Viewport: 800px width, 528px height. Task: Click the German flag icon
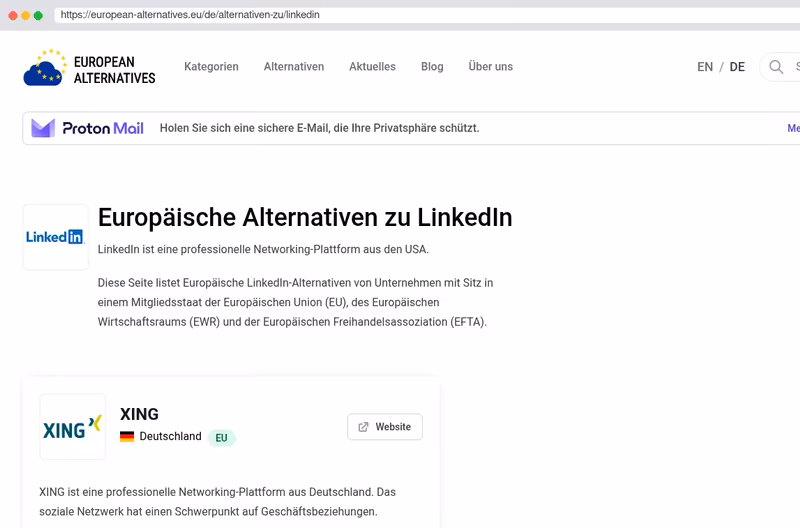pyautogui.click(x=127, y=437)
